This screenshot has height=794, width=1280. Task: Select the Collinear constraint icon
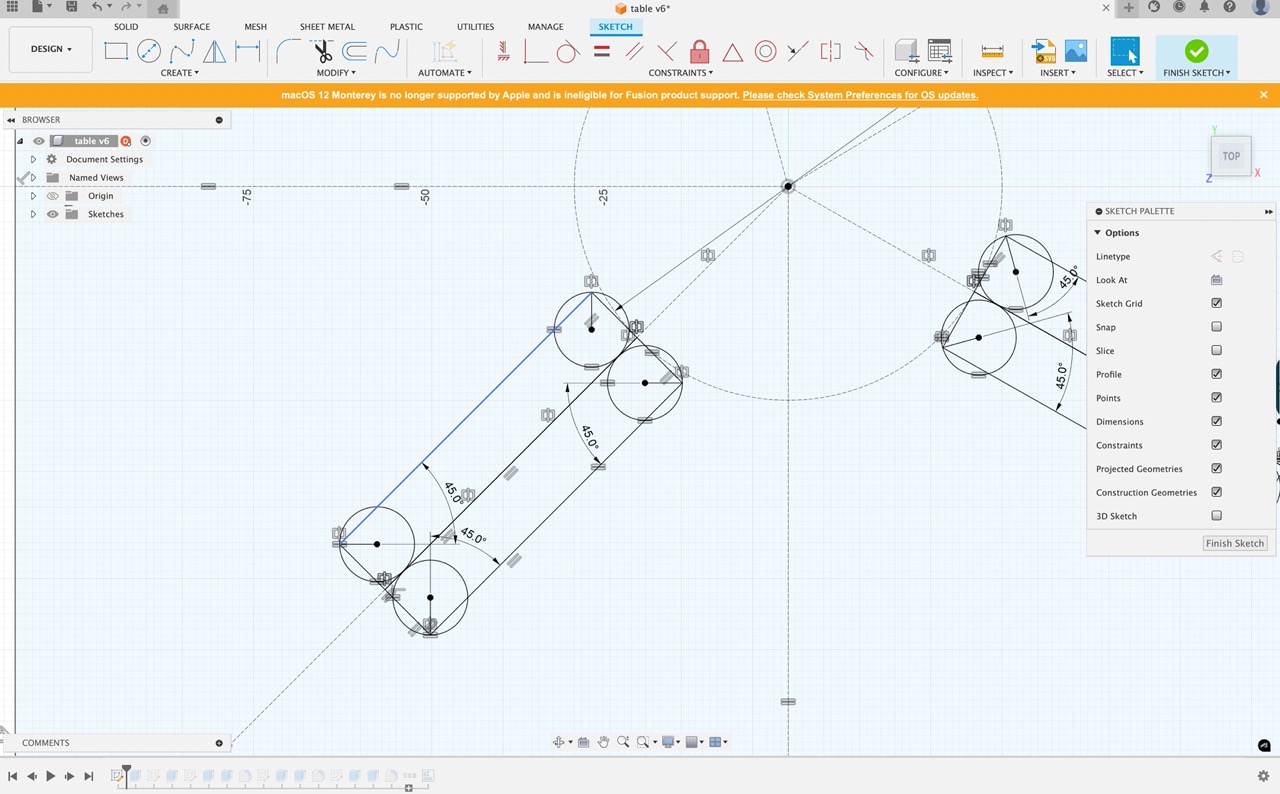(x=797, y=51)
